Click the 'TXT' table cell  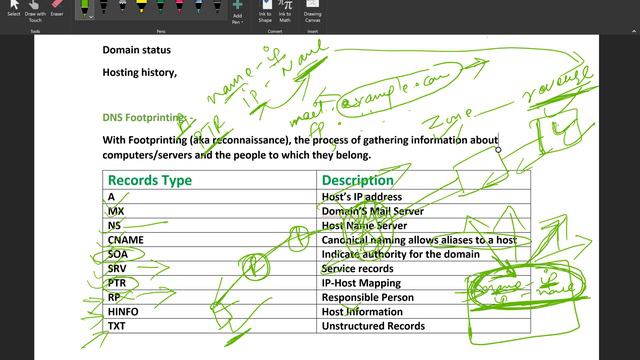click(x=209, y=326)
